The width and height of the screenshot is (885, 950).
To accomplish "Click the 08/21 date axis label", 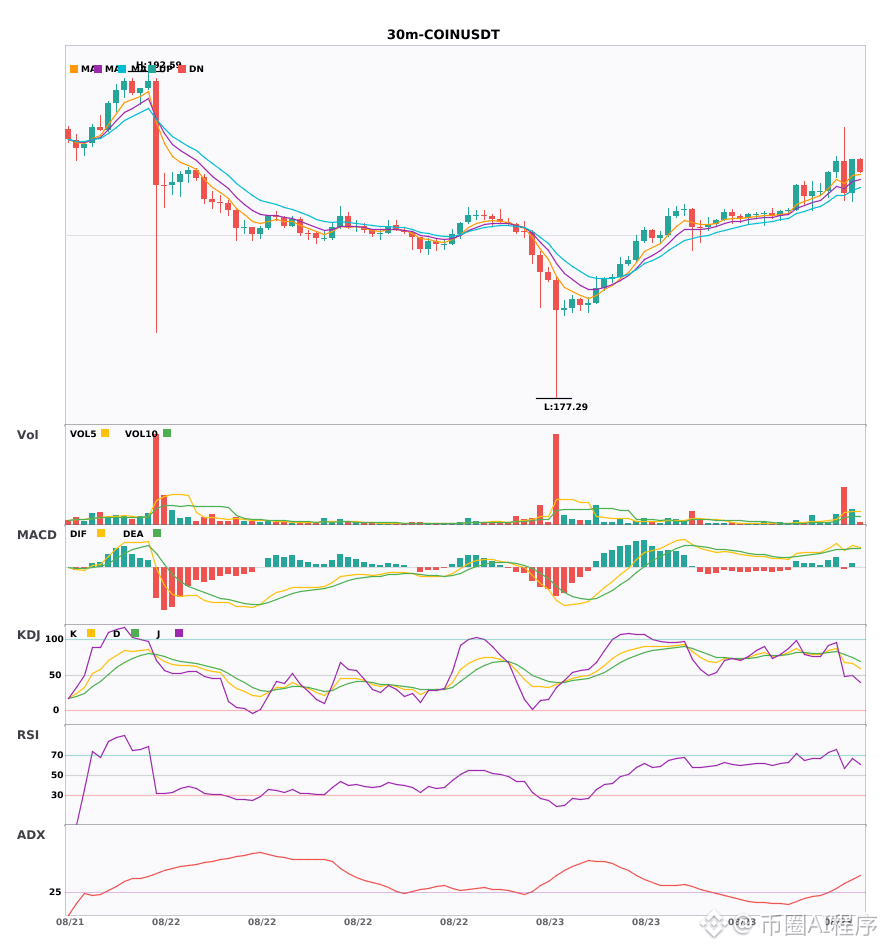I will pyautogui.click(x=70, y=922).
